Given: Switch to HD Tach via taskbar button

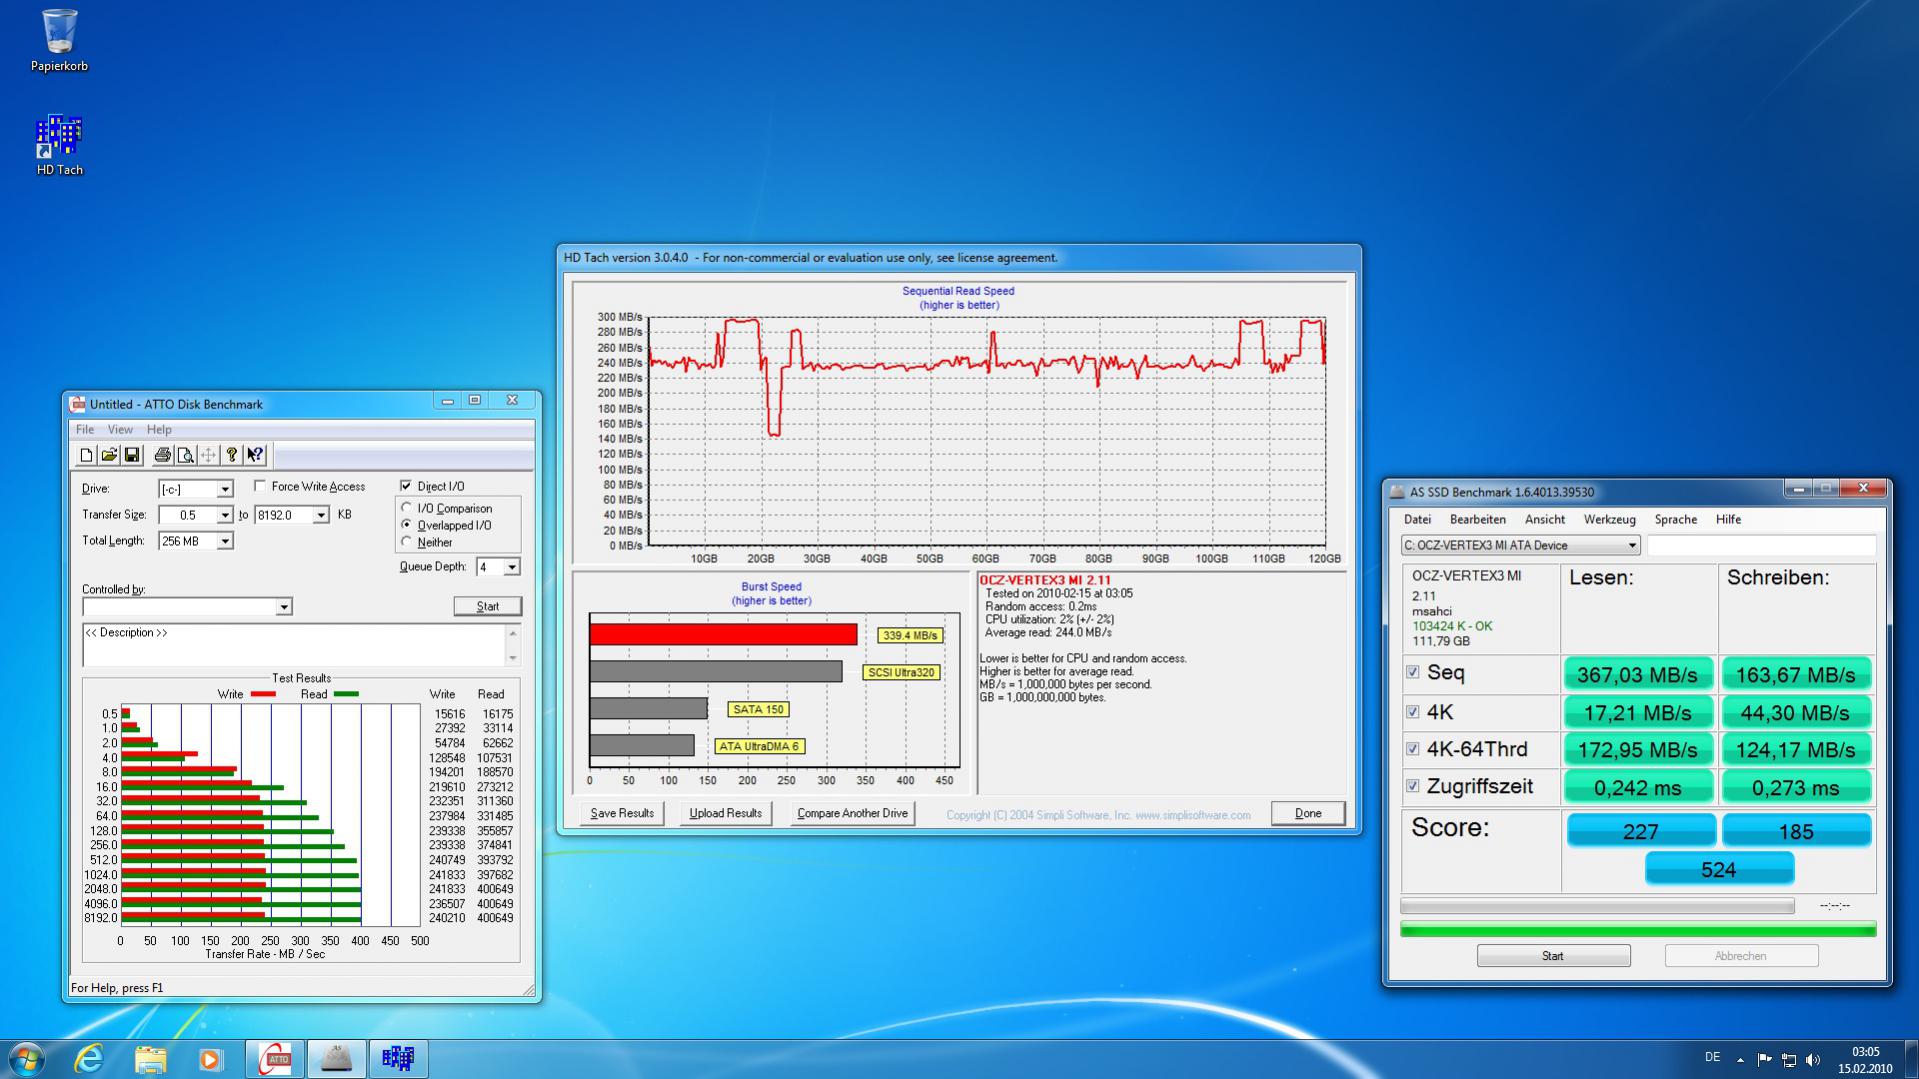Looking at the screenshot, I should 398,1058.
